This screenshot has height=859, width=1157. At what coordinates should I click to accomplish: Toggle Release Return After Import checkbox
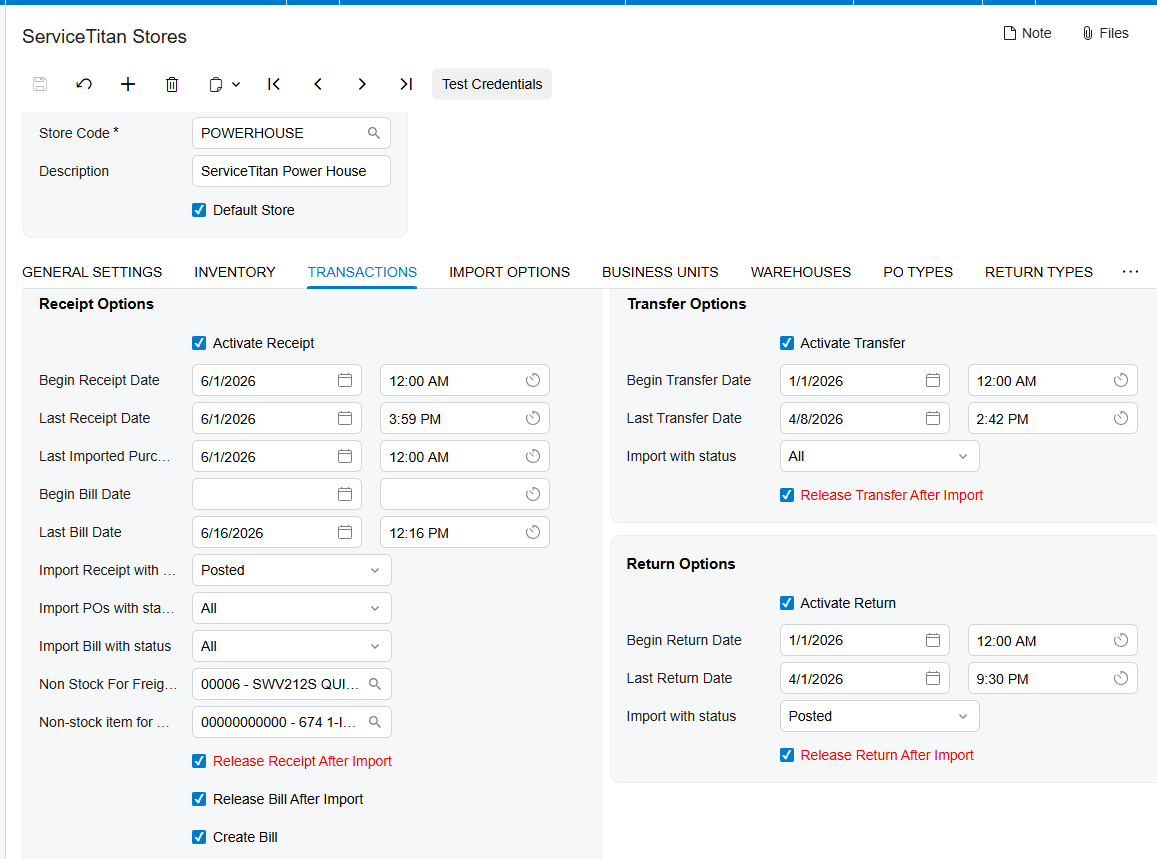pos(787,755)
